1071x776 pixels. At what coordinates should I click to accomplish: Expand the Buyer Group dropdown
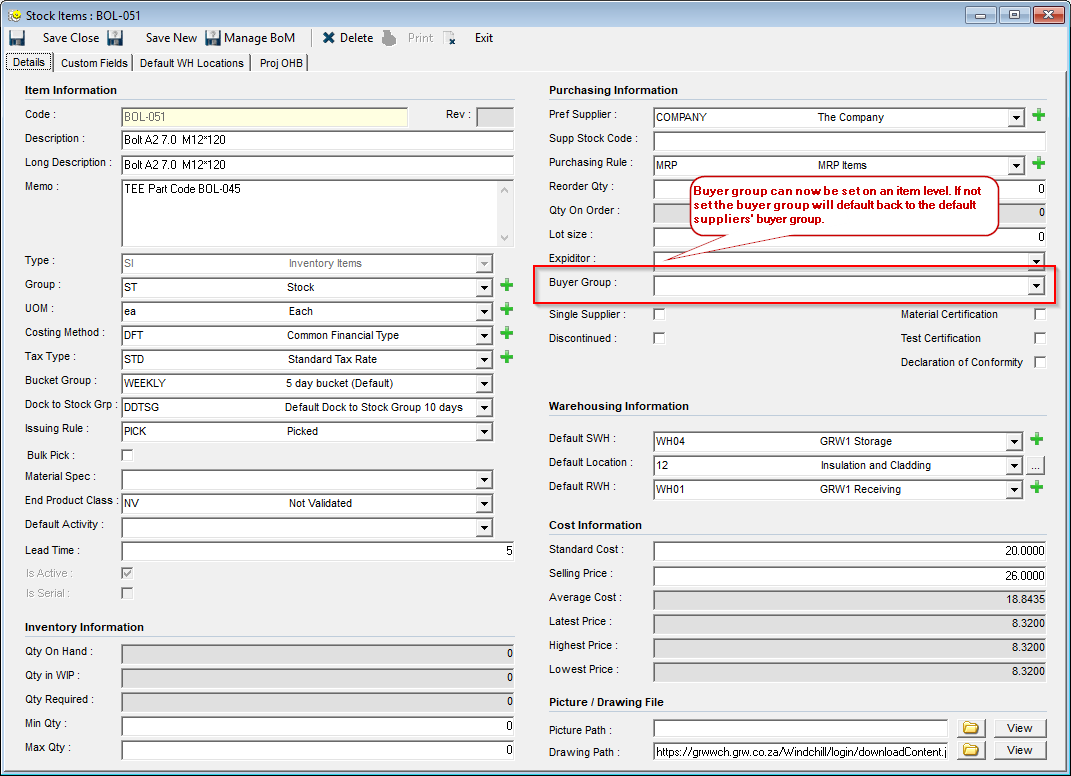tap(1035, 285)
